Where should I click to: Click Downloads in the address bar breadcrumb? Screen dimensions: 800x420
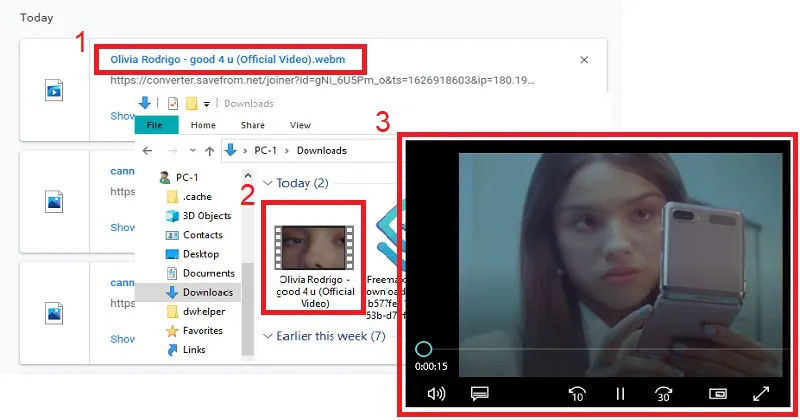(322, 151)
